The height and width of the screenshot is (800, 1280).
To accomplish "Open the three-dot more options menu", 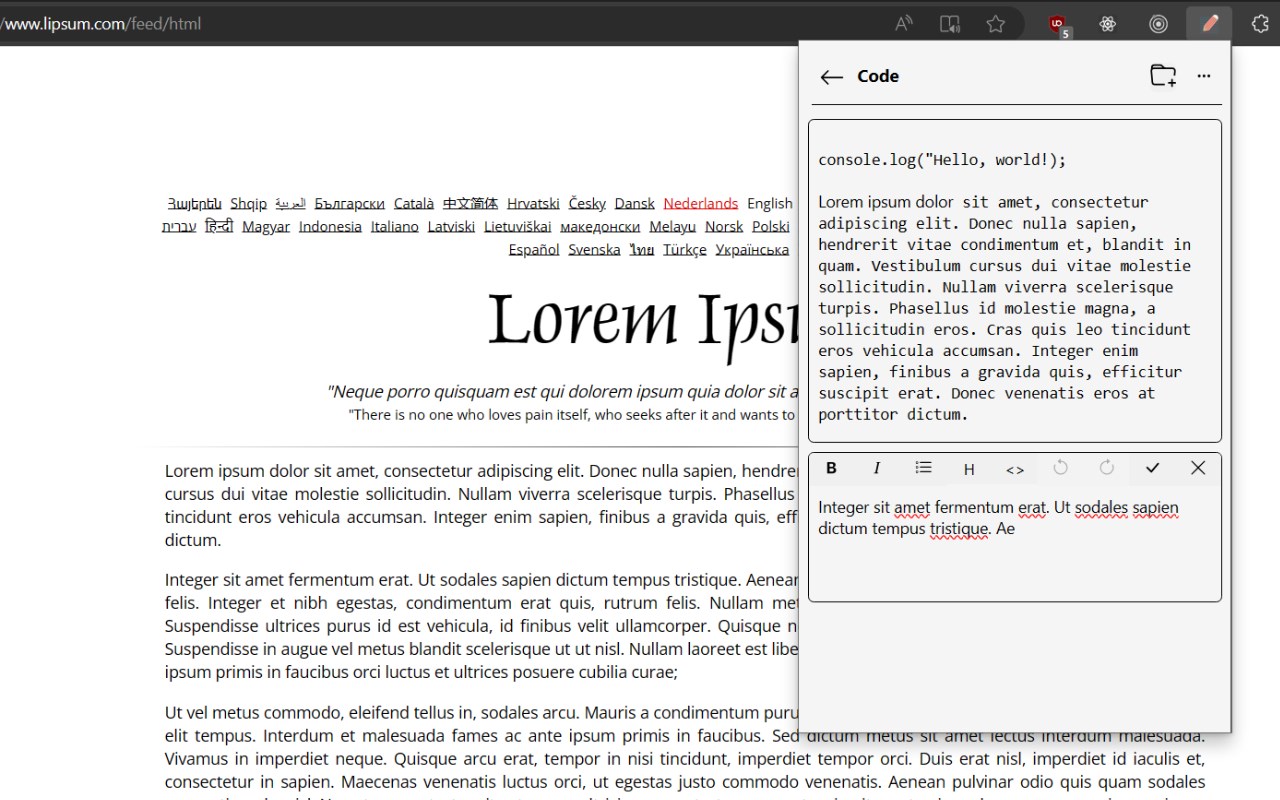I will pyautogui.click(x=1204, y=76).
